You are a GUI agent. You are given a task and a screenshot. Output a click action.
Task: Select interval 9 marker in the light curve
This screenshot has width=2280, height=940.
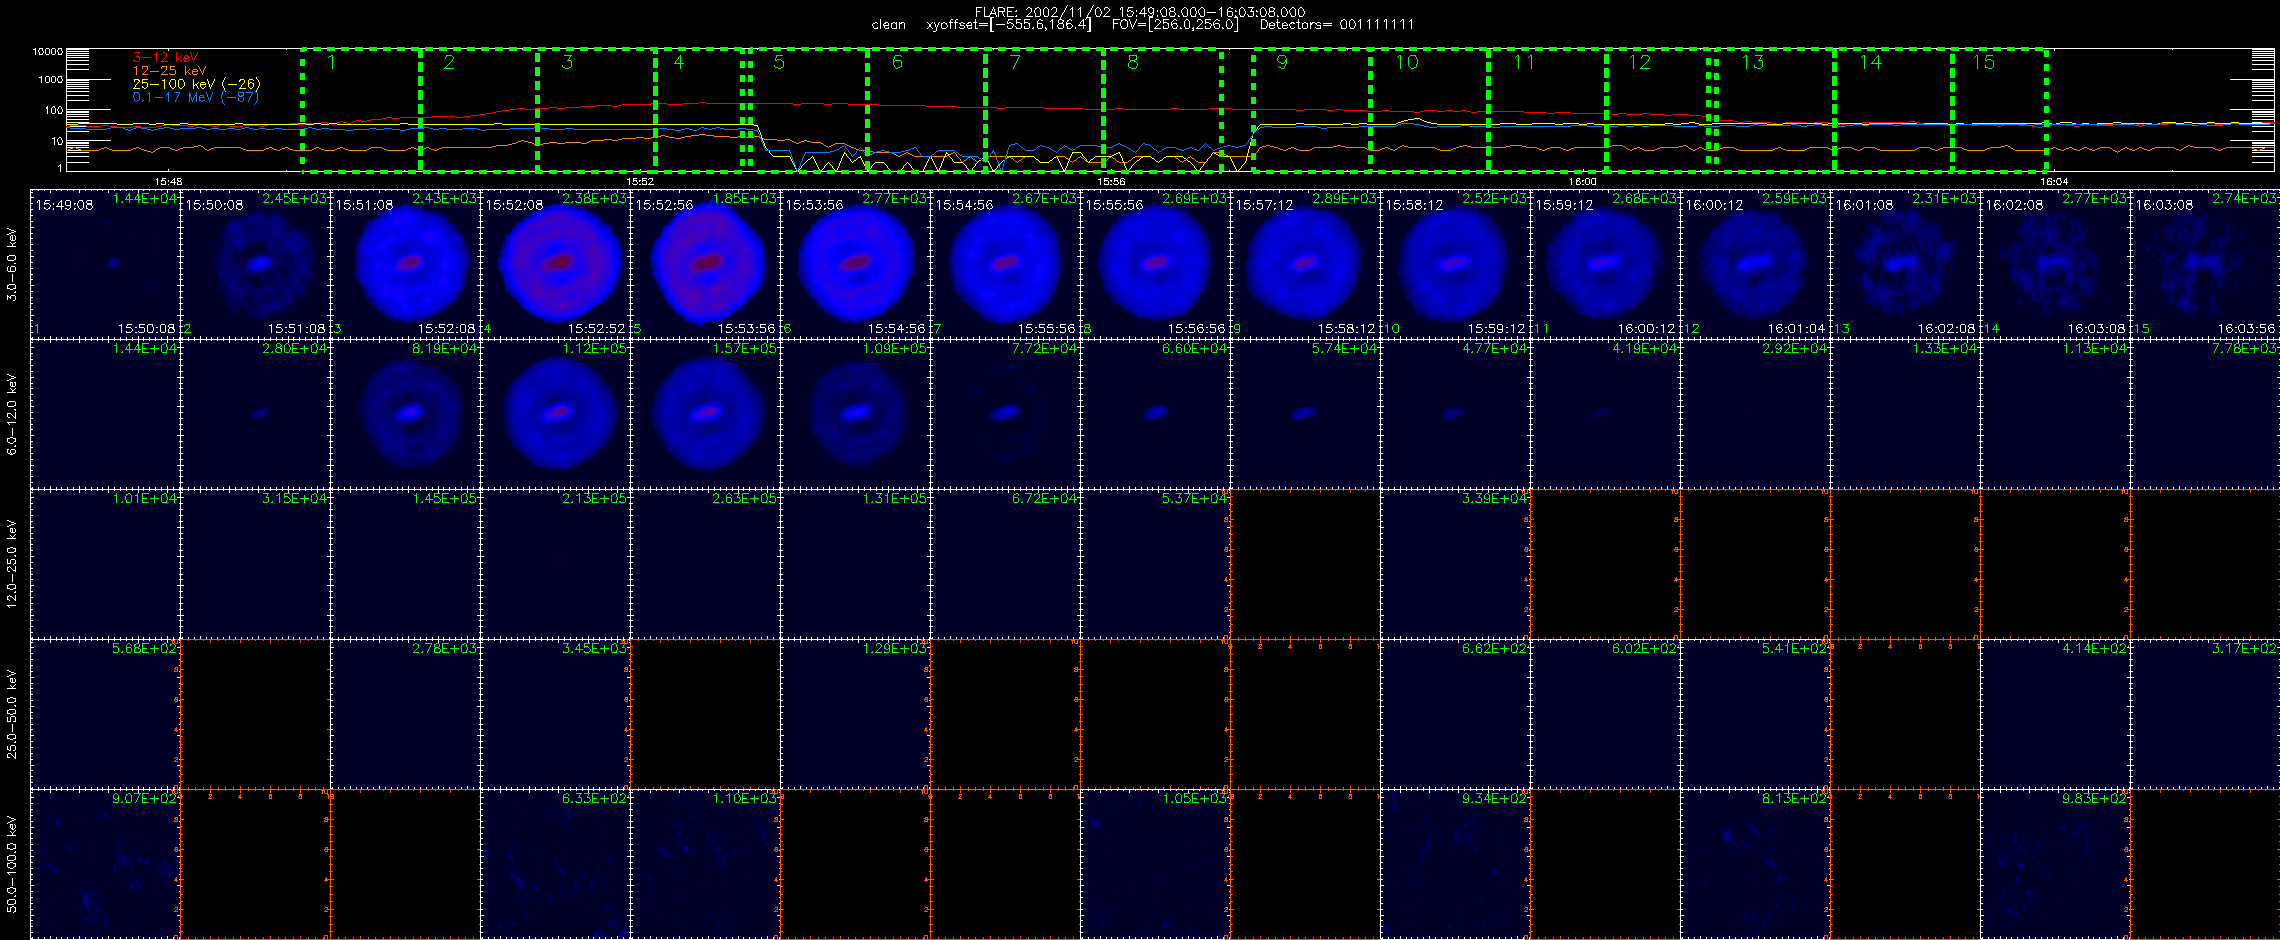pyautogui.click(x=1282, y=62)
